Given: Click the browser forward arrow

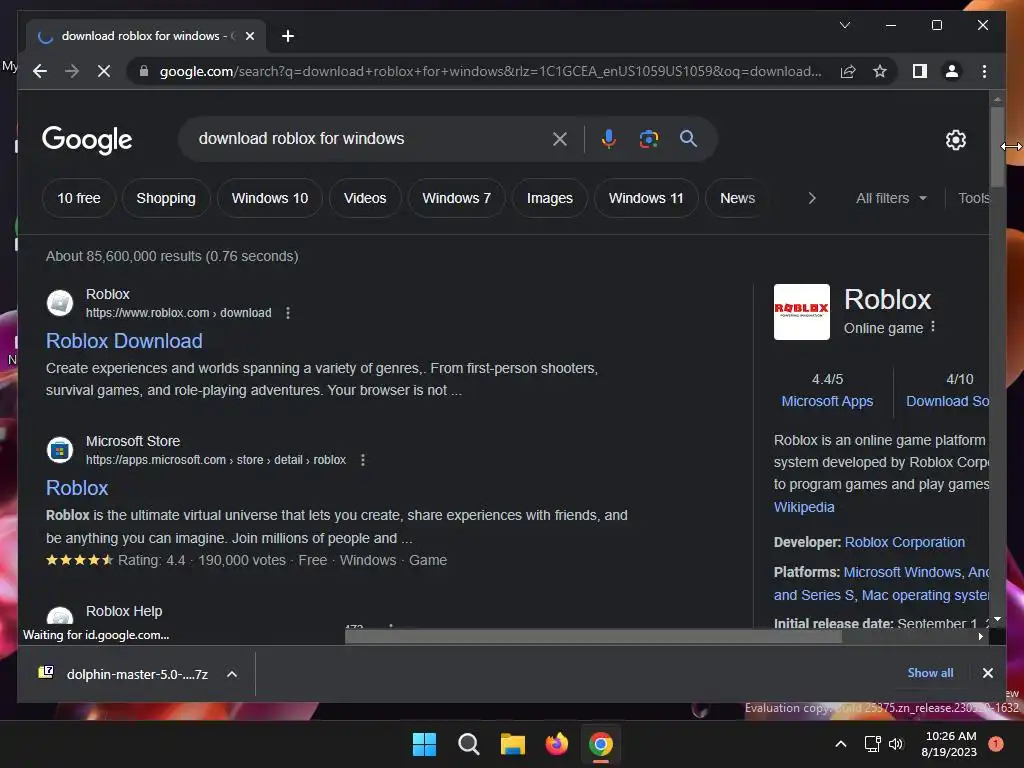Looking at the screenshot, I should click(x=72, y=71).
